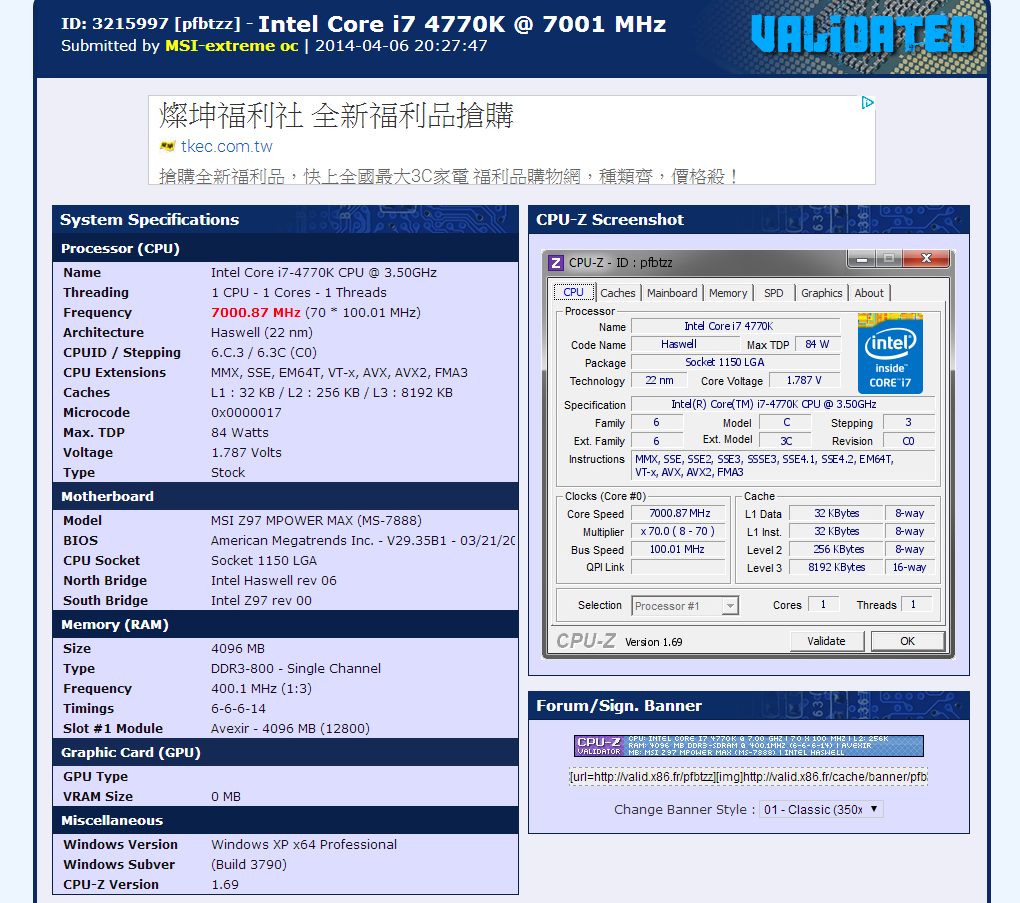Click the '1.787 Volts' voltage value
This screenshot has width=1020, height=903.
246,453
